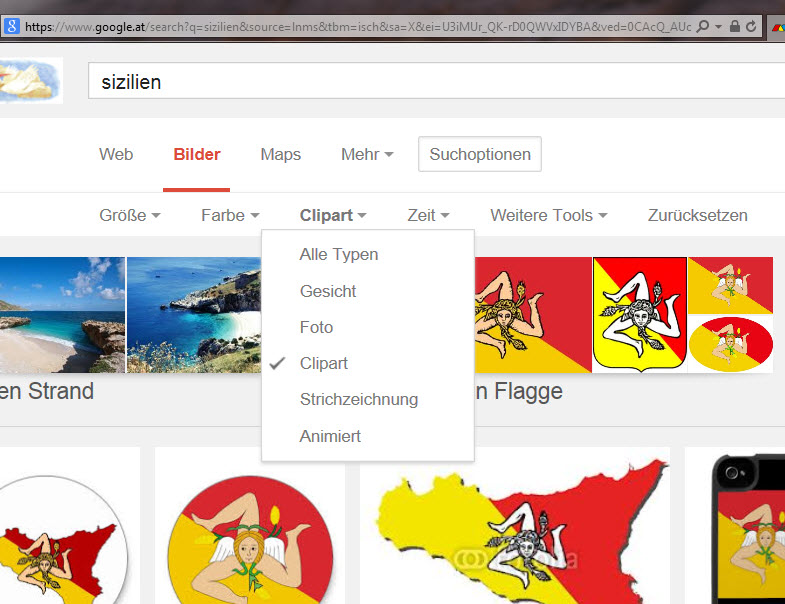
Task: Click the Suchoptionen button
Action: (480, 154)
